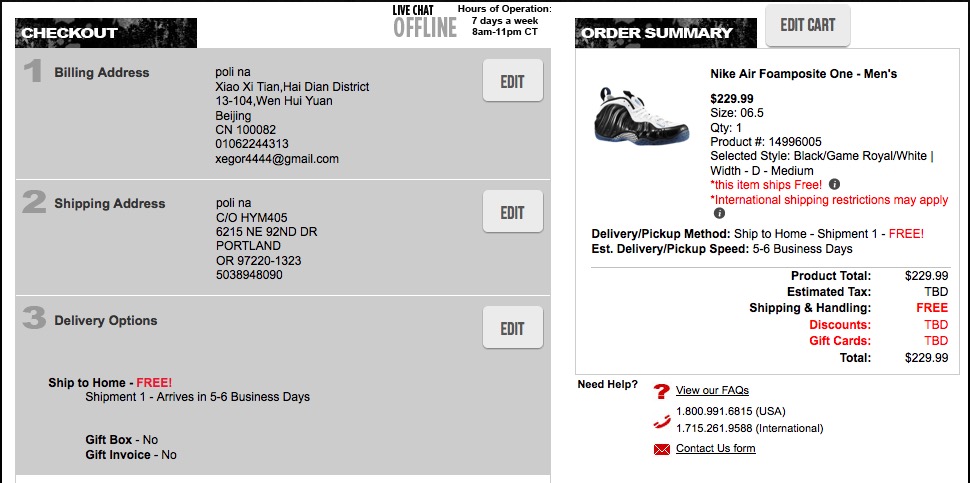
Task: Edit the Delivery Options section
Action: (x=512, y=328)
